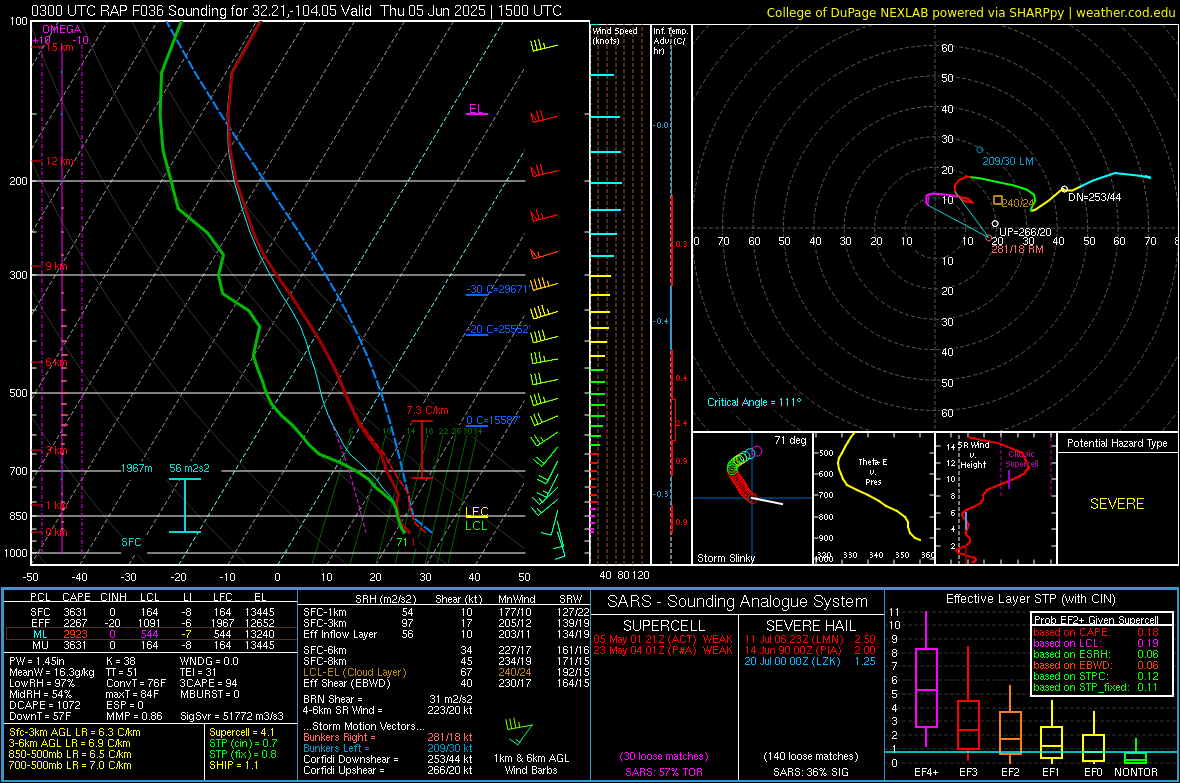Click the Supercell = 4.1 parameter
This screenshot has height=783, width=1180.
point(242,732)
